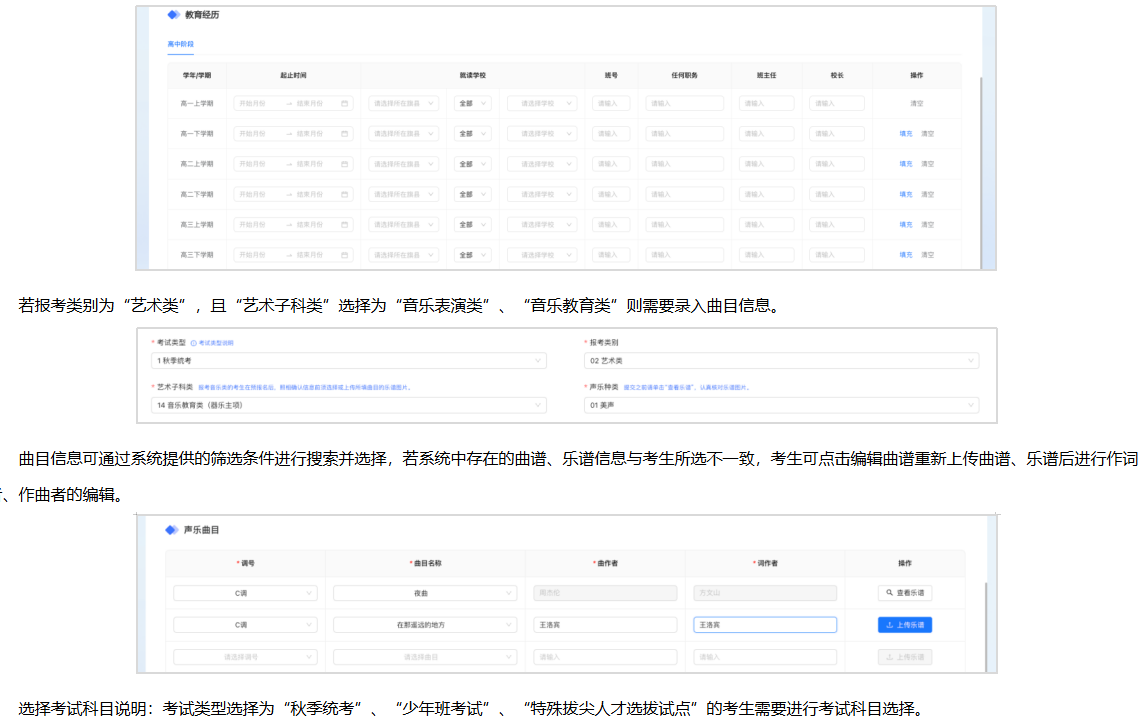Click 填充 link in 高一下学期 row
The height and width of the screenshot is (720, 1144).
tap(906, 133)
